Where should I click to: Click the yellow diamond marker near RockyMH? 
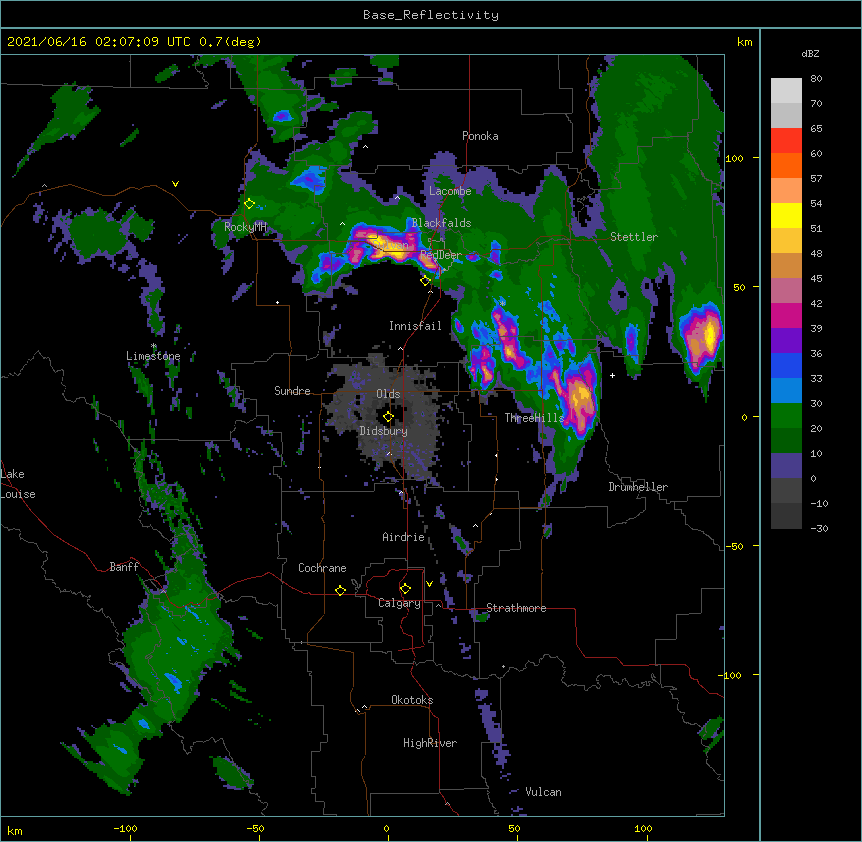tap(249, 204)
